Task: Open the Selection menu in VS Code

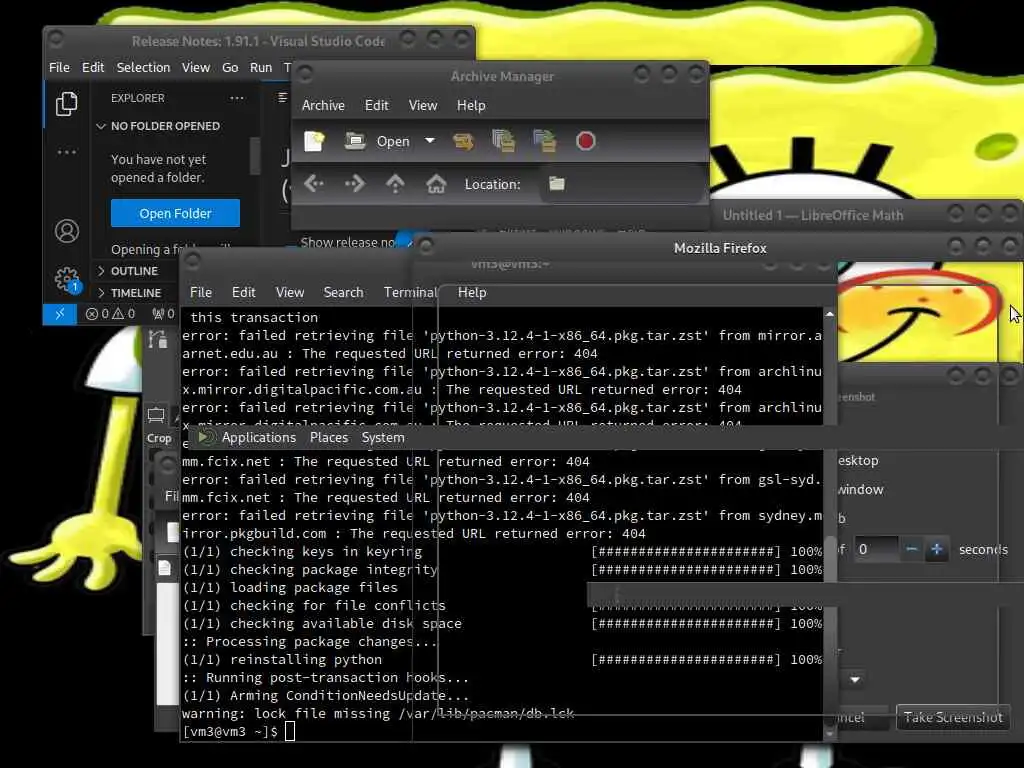Action: [143, 67]
